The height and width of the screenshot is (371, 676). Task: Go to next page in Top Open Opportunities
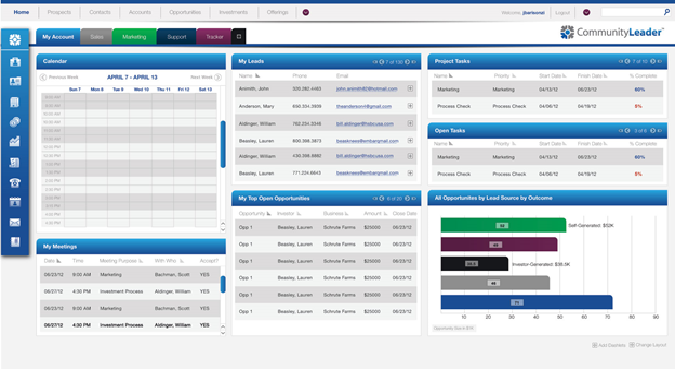tap(407, 199)
